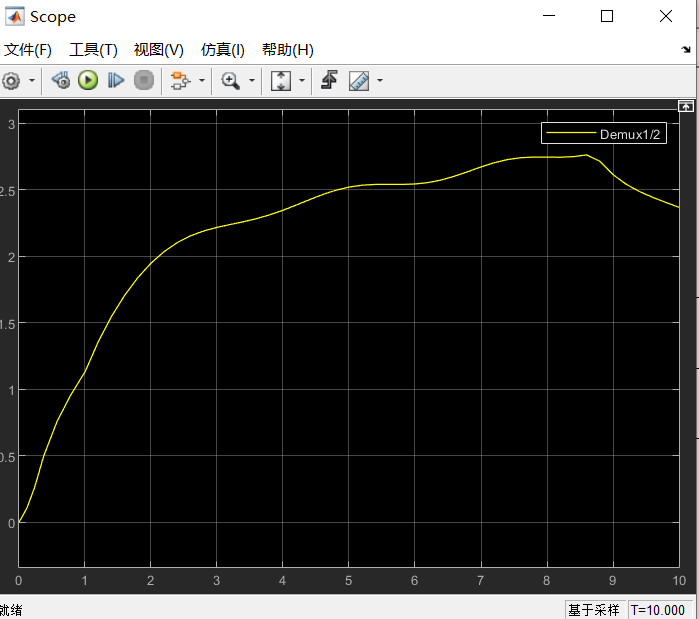Image resolution: width=699 pixels, height=619 pixels.
Task: Expand the highlight block dropdown arrow
Action: click(202, 81)
